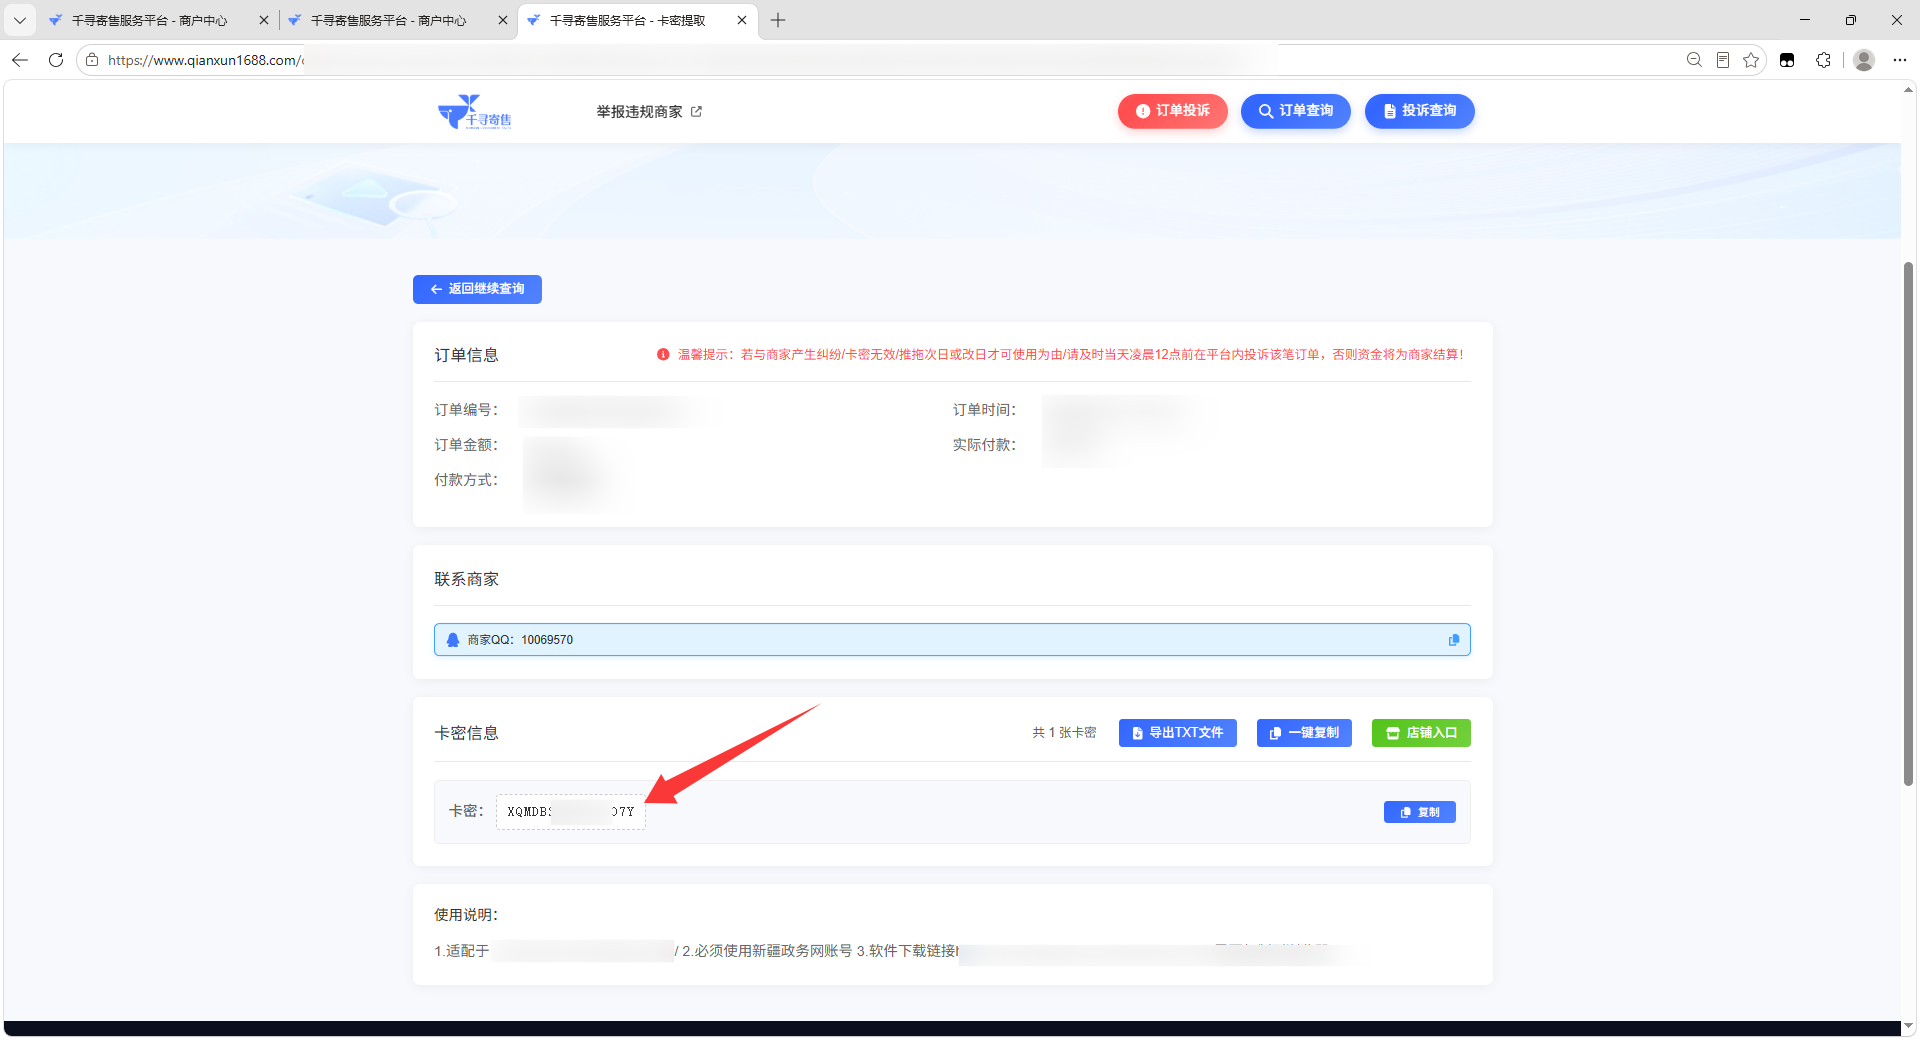Image resolution: width=1920 pixels, height=1040 pixels.
Task: Open 订单查询 order lookup
Action: click(1295, 111)
